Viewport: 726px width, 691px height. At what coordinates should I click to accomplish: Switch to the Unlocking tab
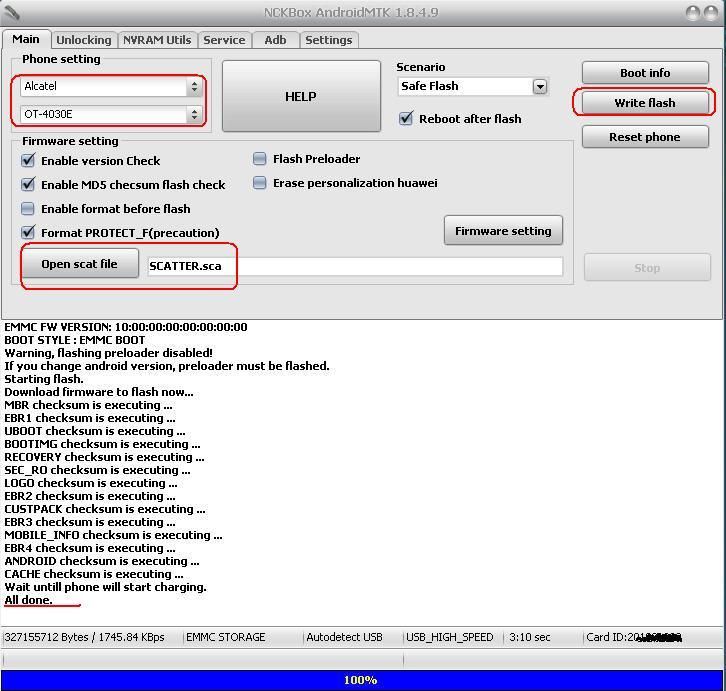pos(83,40)
